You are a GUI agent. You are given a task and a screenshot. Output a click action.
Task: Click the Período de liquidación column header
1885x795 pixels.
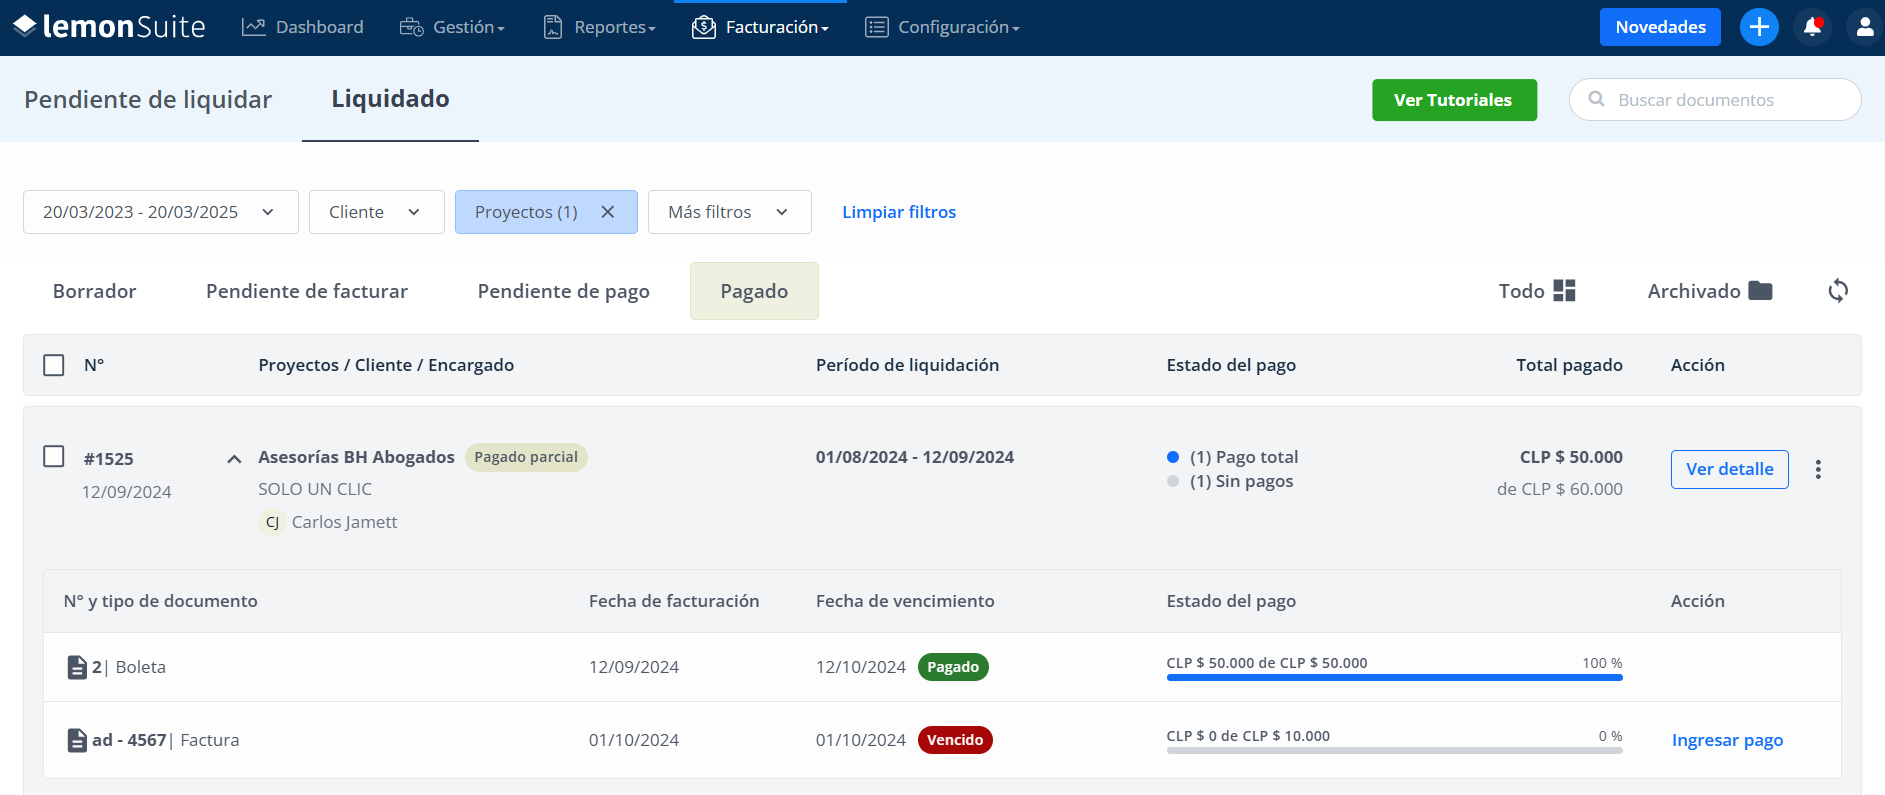coord(907,365)
